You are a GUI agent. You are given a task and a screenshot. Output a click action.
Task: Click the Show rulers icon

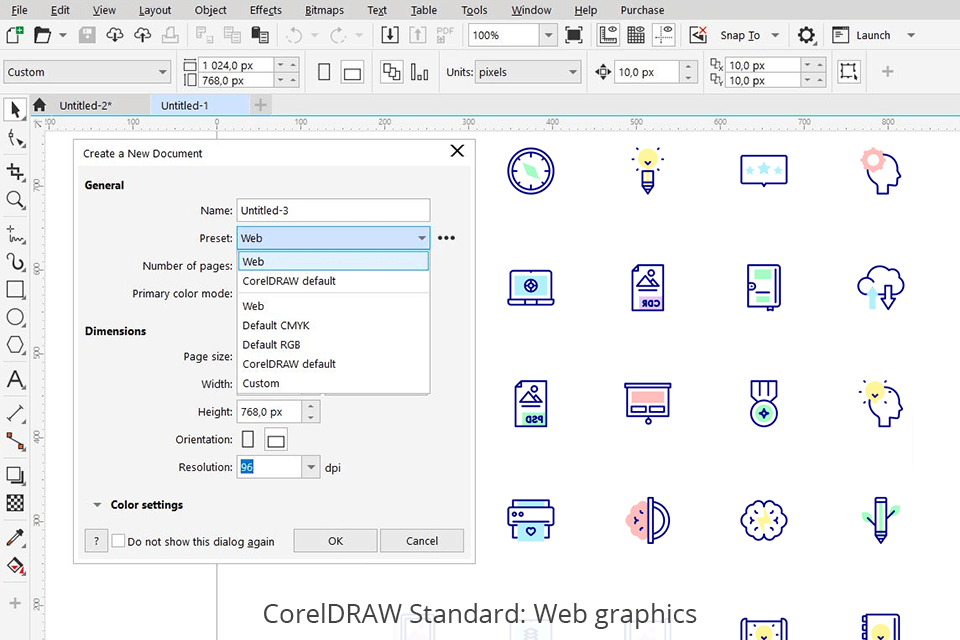coord(608,35)
